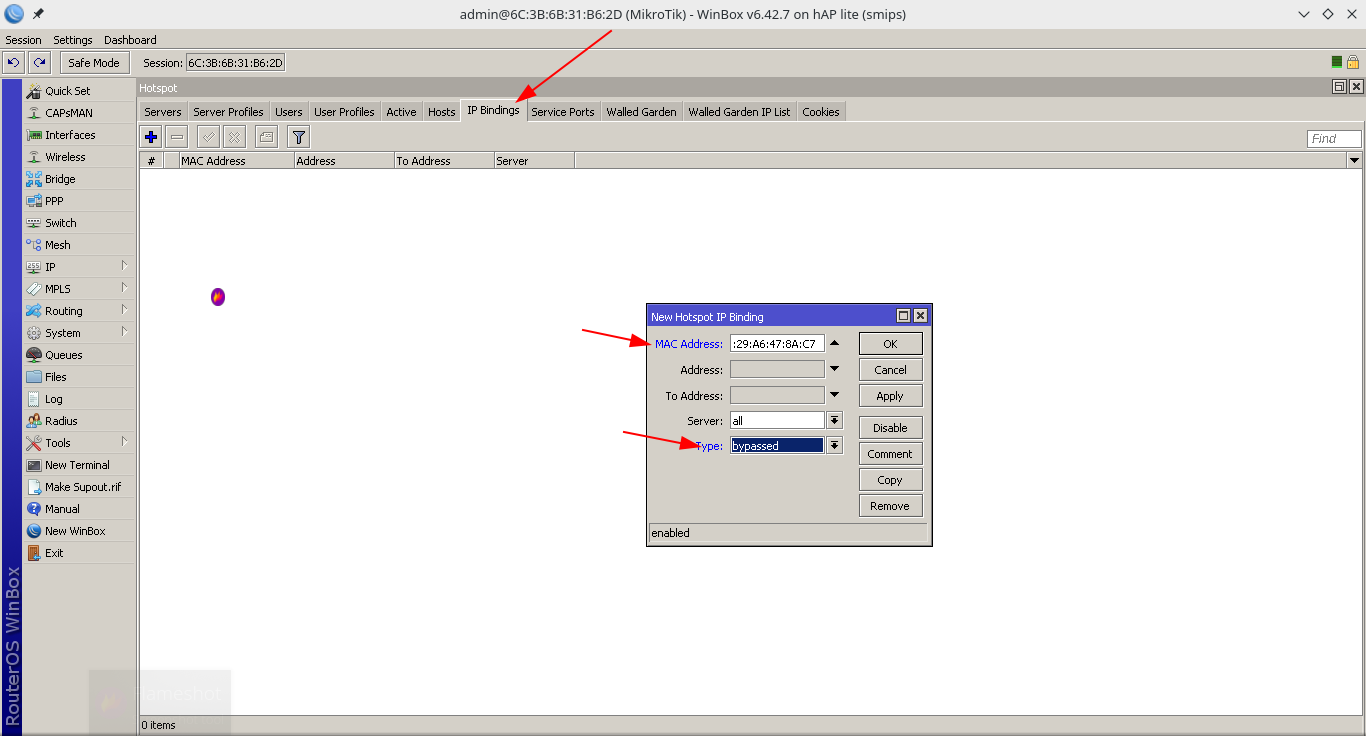1366x736 pixels.
Task: Open New Terminal in sidebar
Action: tap(79, 465)
